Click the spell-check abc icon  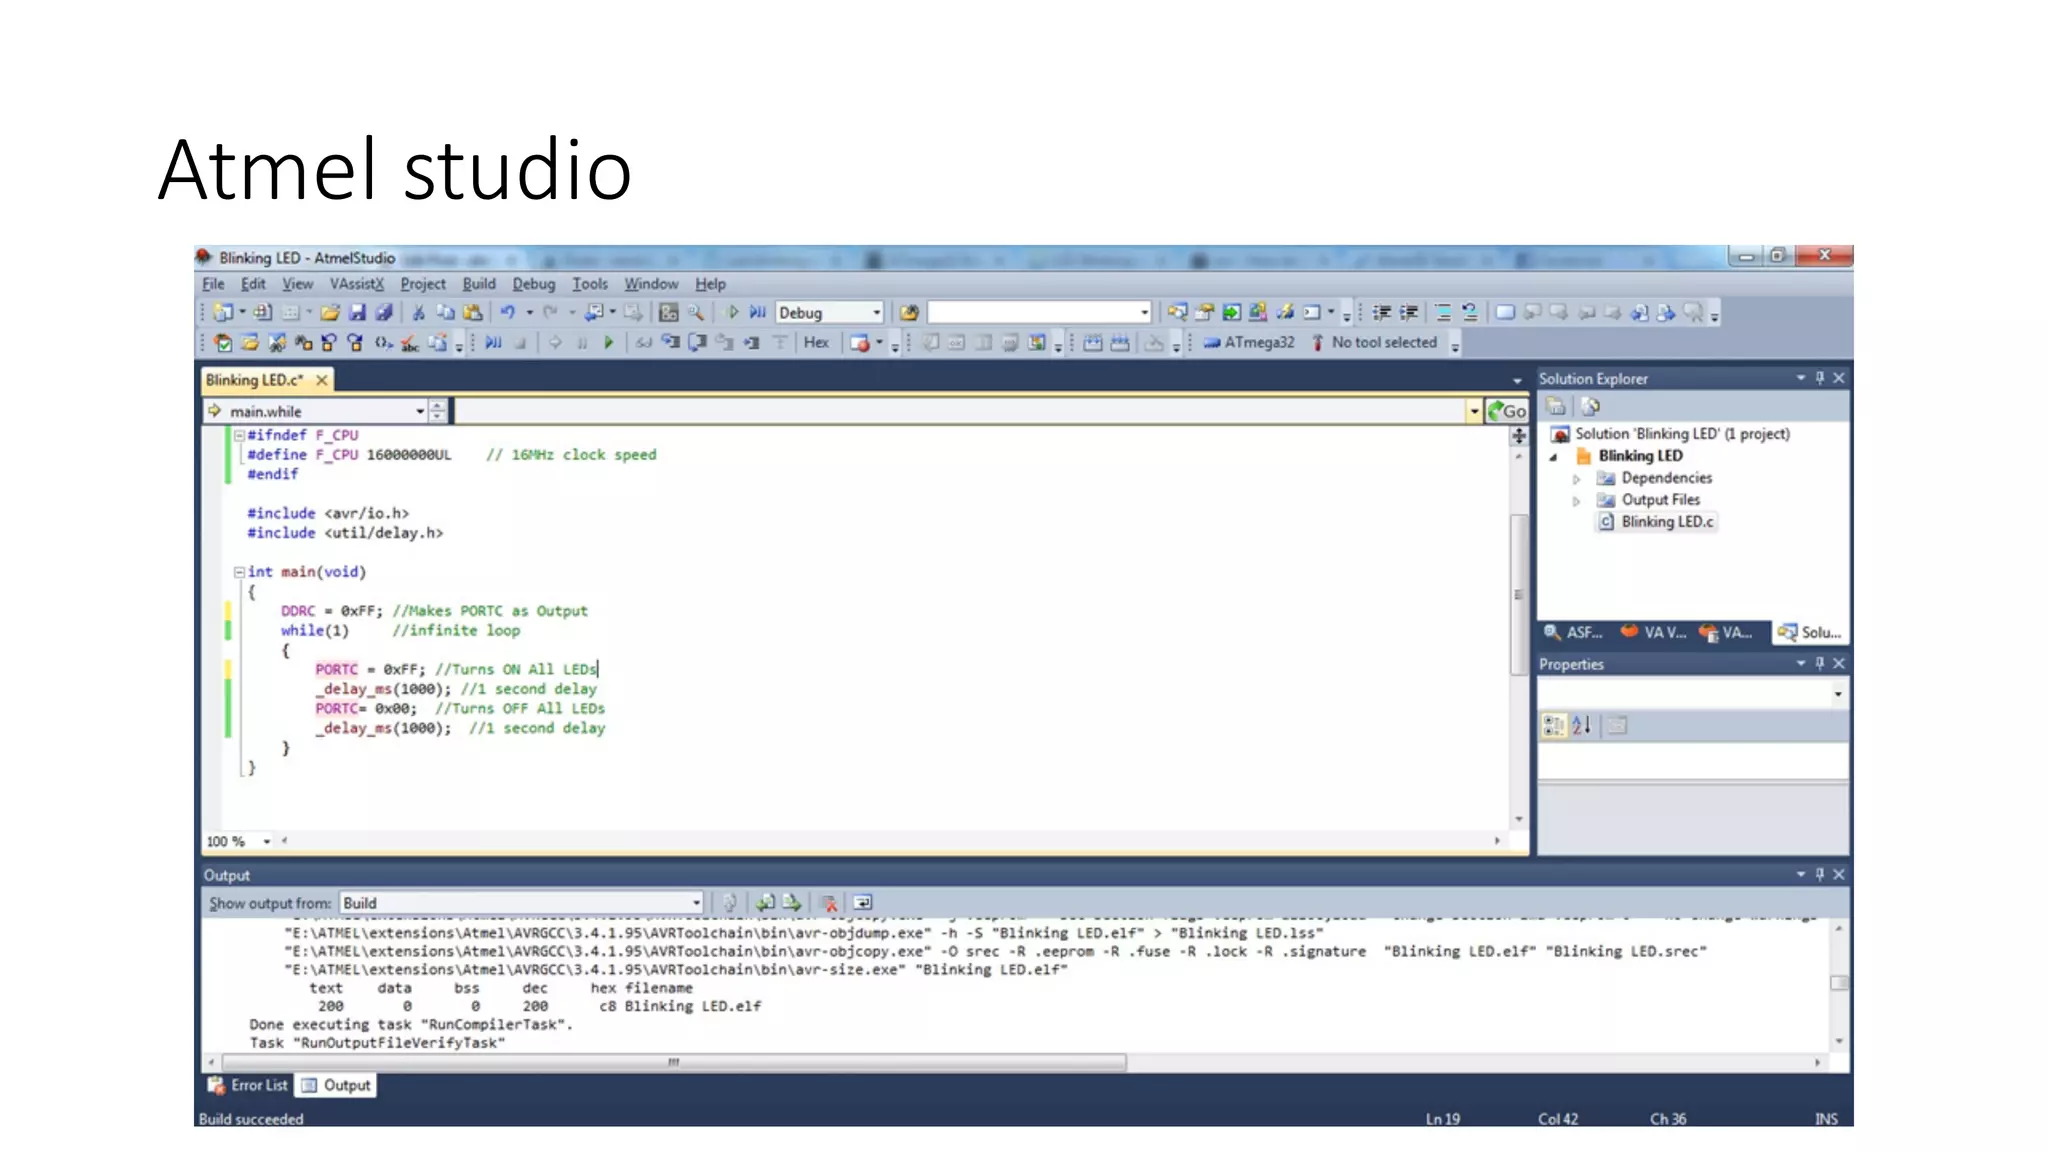click(x=410, y=343)
